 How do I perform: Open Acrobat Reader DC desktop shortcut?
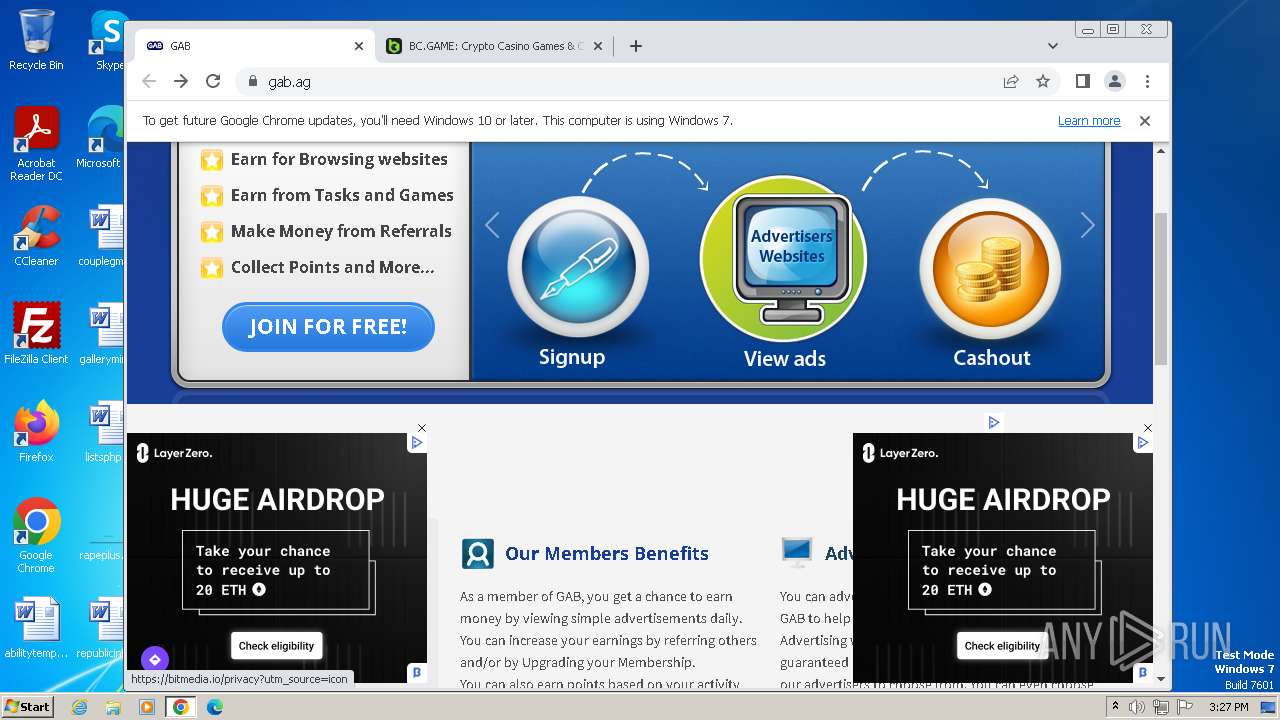pyautogui.click(x=36, y=144)
